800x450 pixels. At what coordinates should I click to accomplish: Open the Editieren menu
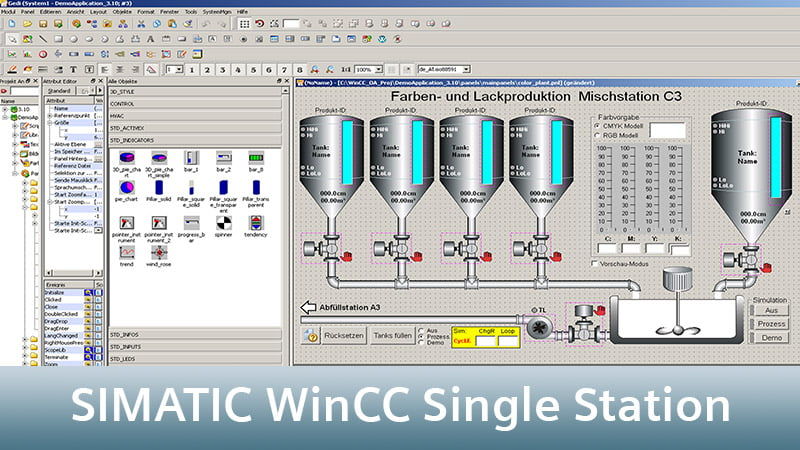point(51,11)
